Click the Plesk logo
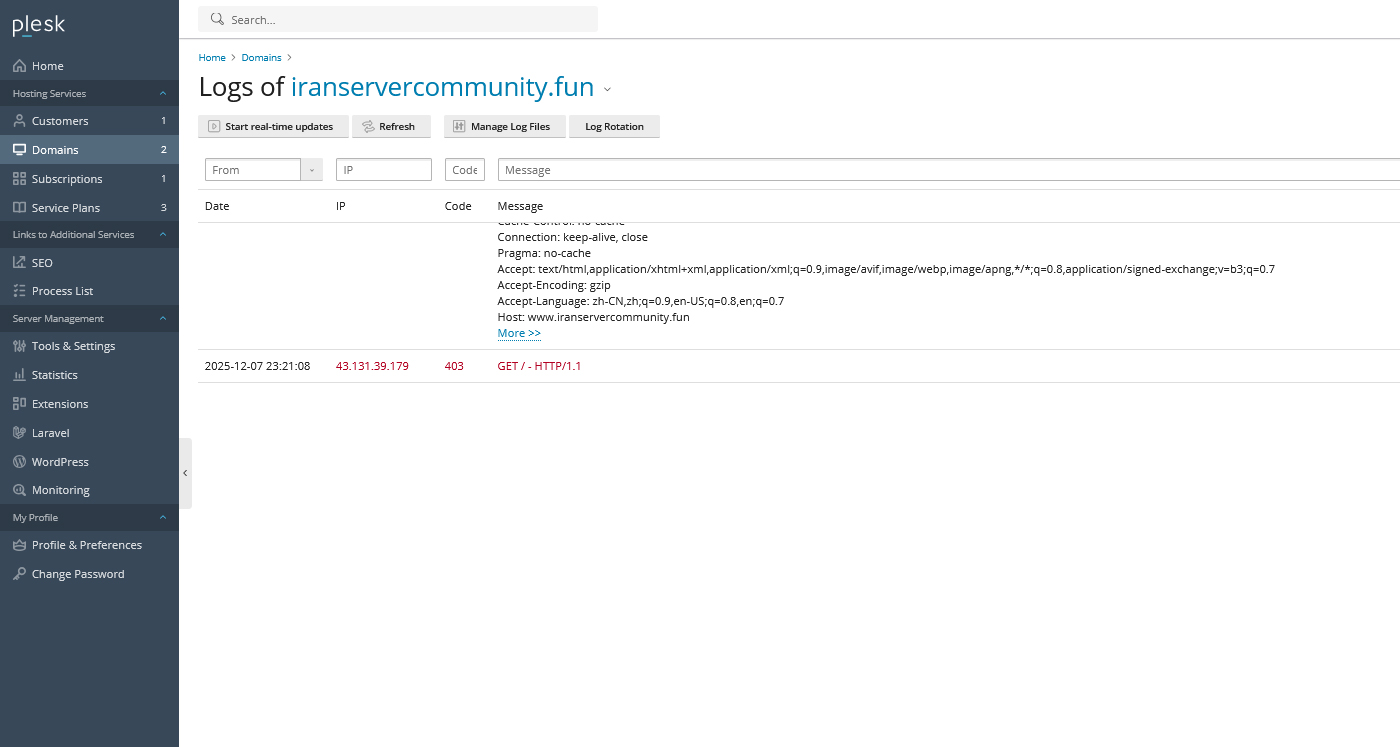The height and width of the screenshot is (747, 1400). (38, 26)
